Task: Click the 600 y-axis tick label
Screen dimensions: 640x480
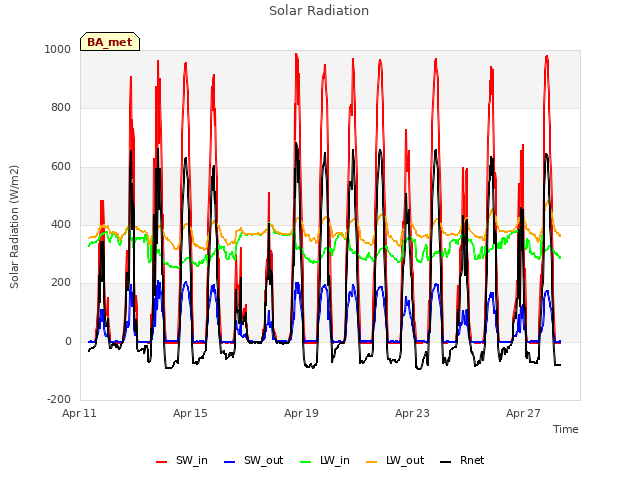Action: coord(61,167)
